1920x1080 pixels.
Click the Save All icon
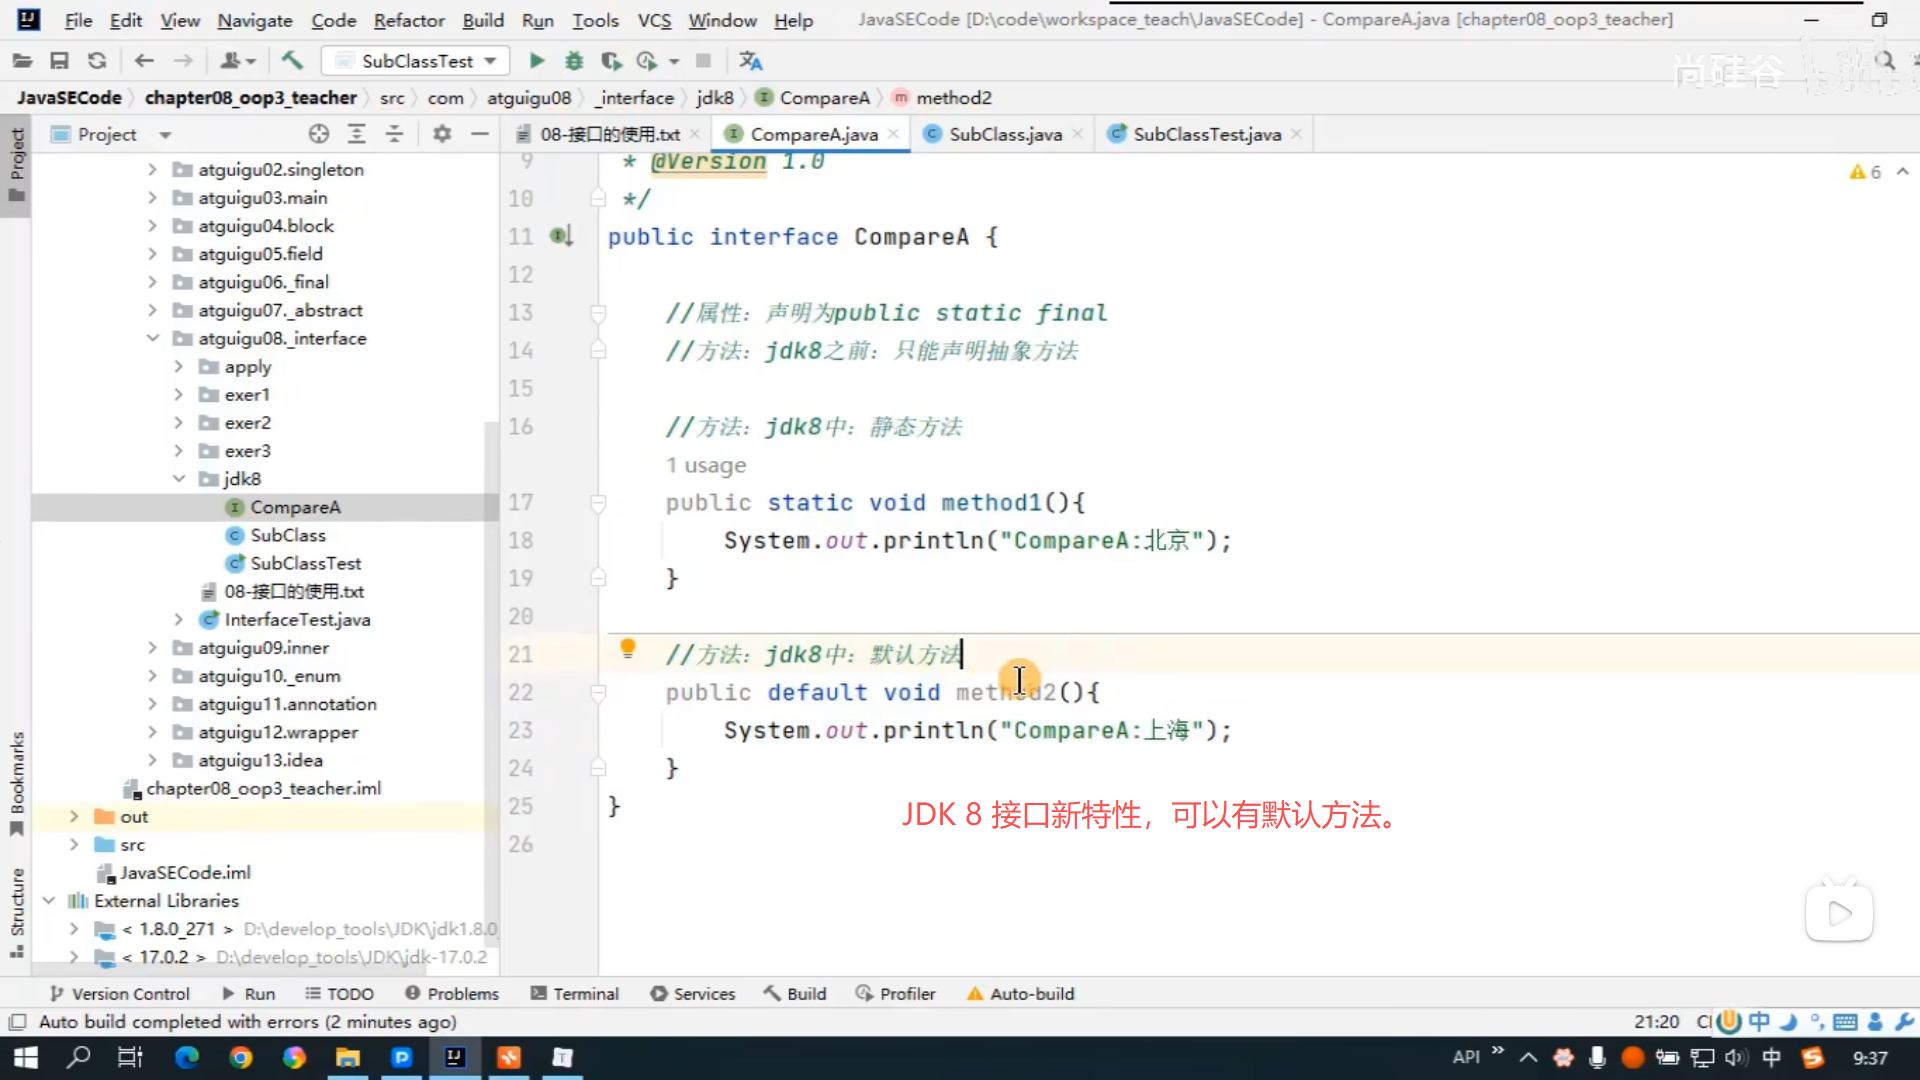click(x=59, y=61)
